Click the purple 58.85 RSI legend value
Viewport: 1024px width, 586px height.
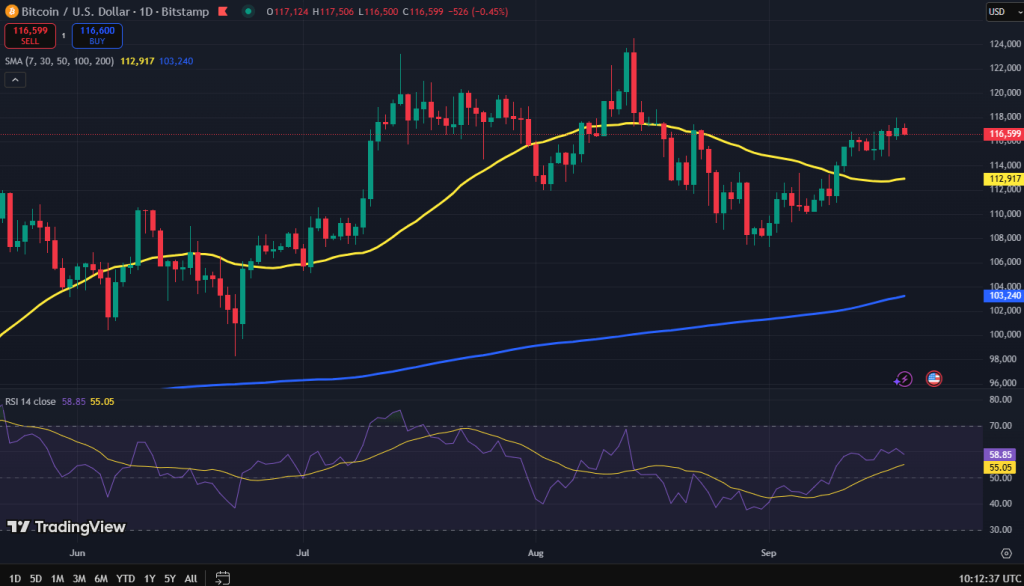(x=74, y=401)
